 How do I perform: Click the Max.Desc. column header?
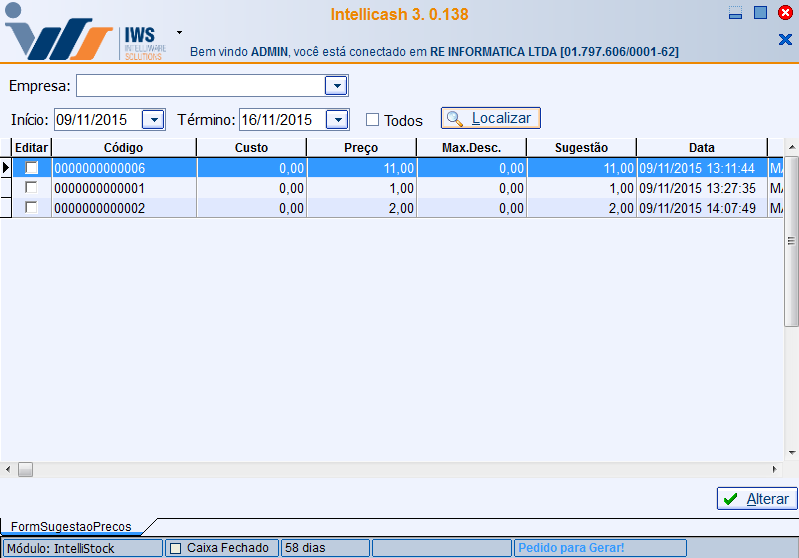coord(471,148)
